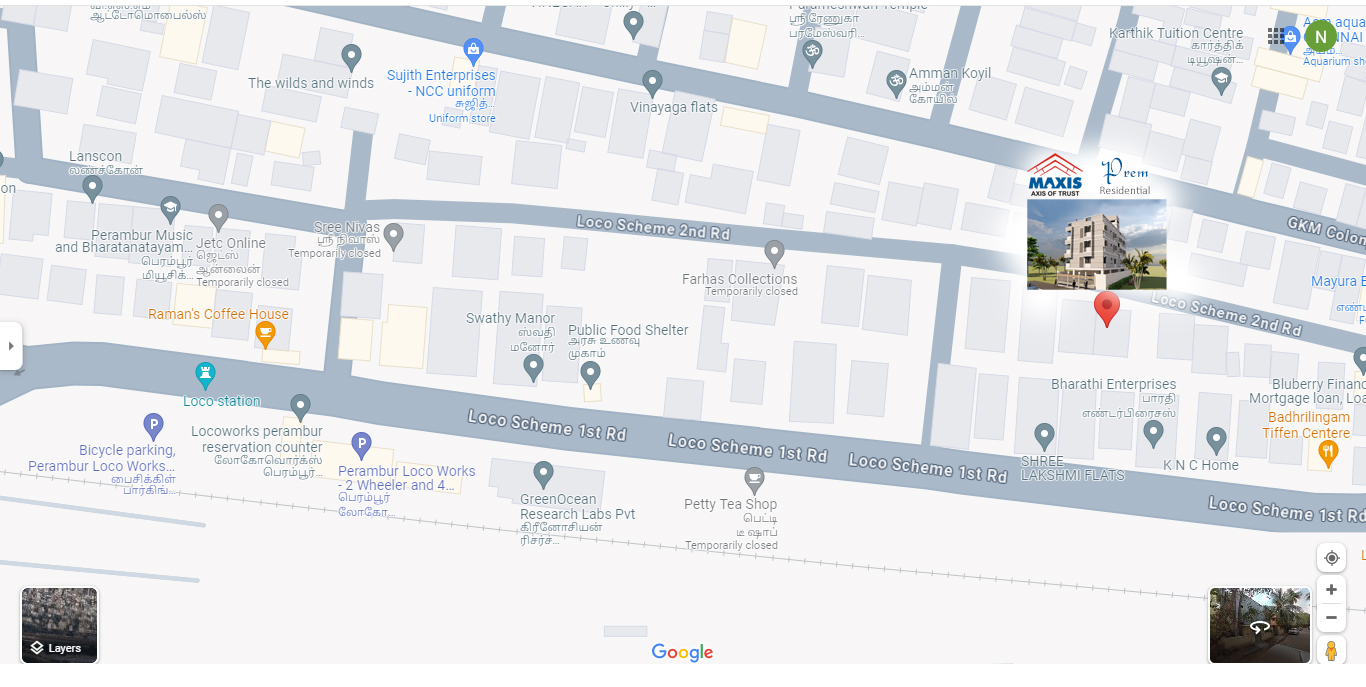Click the Loco station transit marker icon
Screen dimensions: 1366x687
click(x=206, y=377)
